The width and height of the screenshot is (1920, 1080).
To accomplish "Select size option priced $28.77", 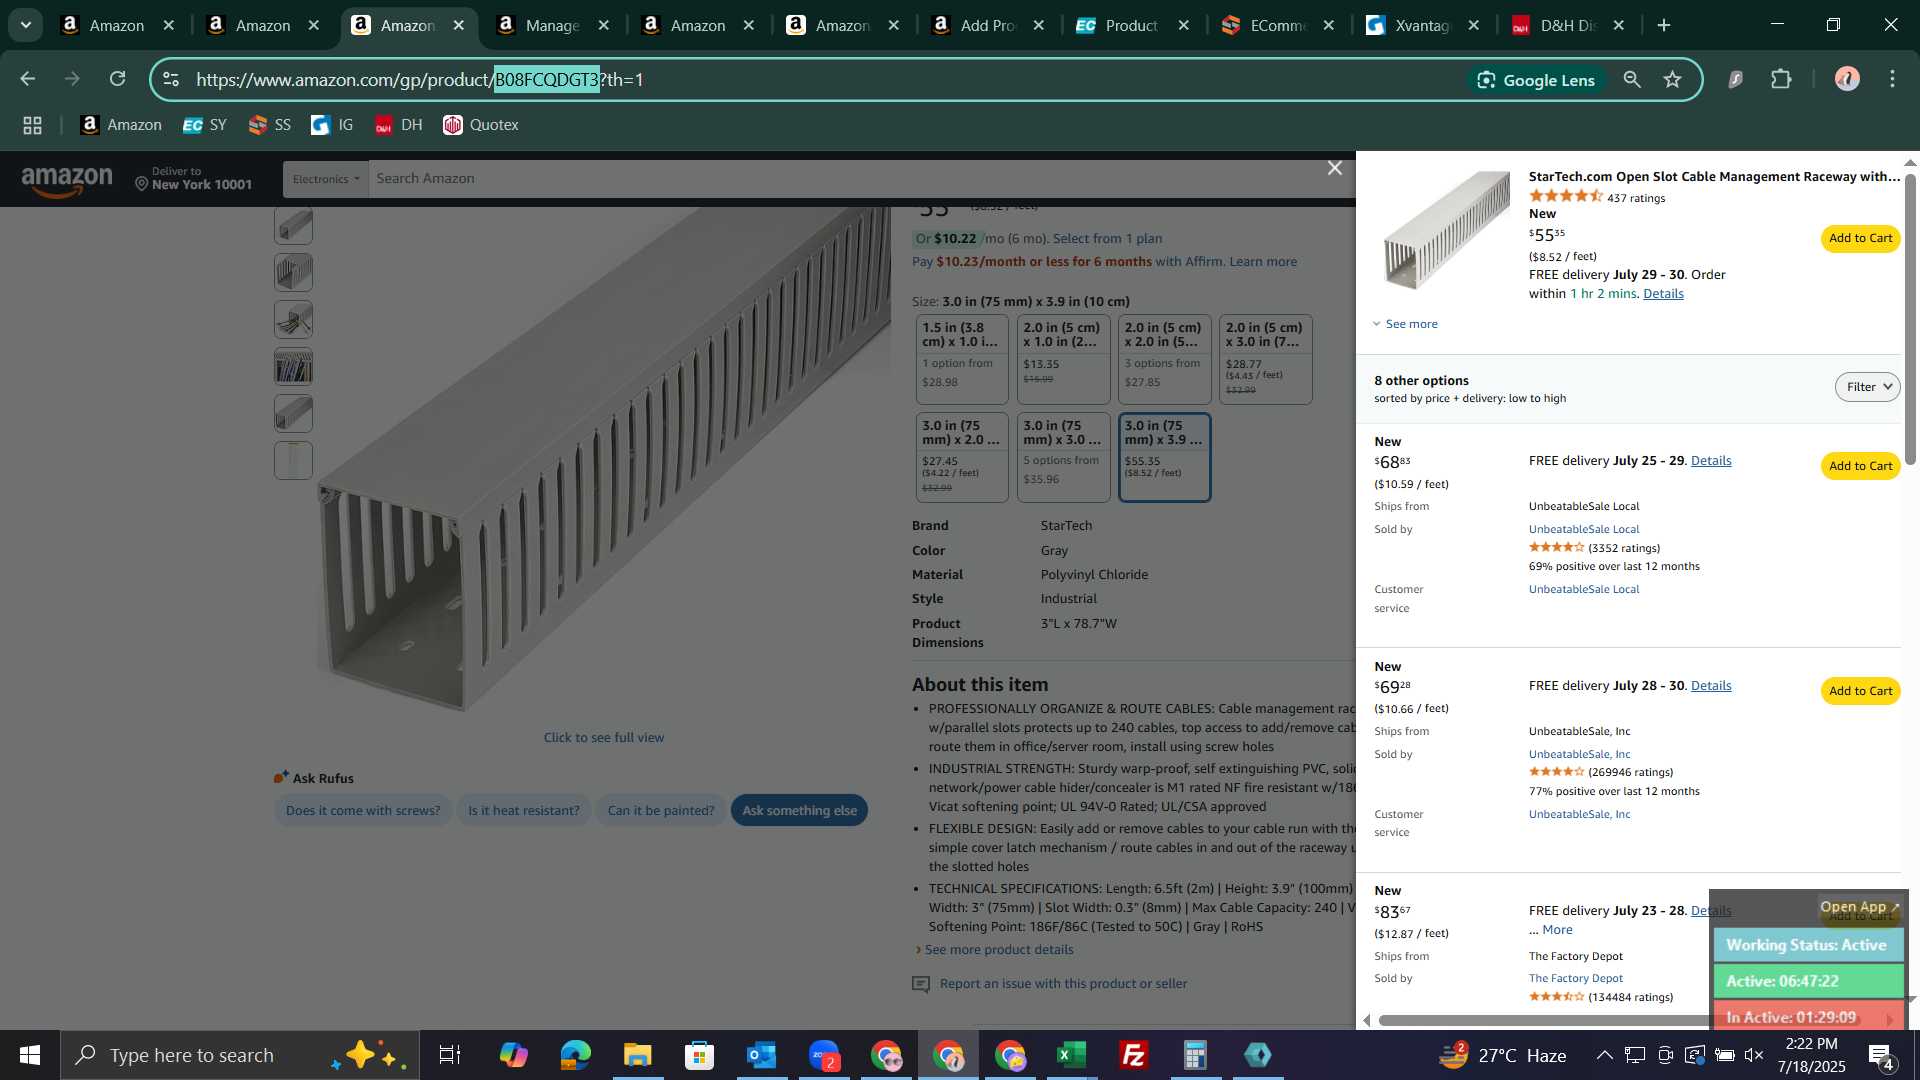I will click(x=1265, y=359).
